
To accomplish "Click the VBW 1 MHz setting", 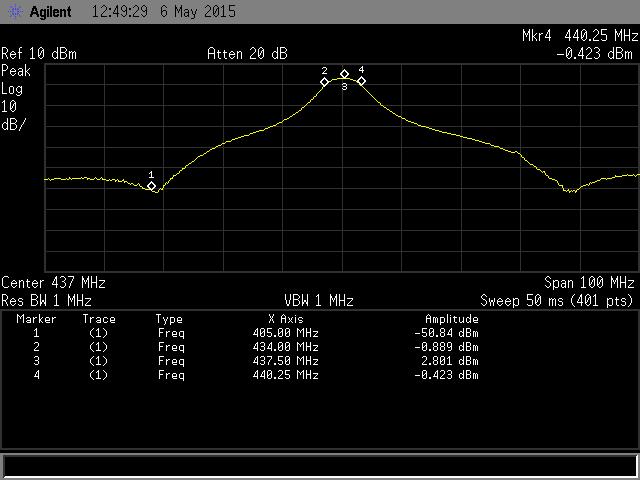I will click(x=318, y=300).
